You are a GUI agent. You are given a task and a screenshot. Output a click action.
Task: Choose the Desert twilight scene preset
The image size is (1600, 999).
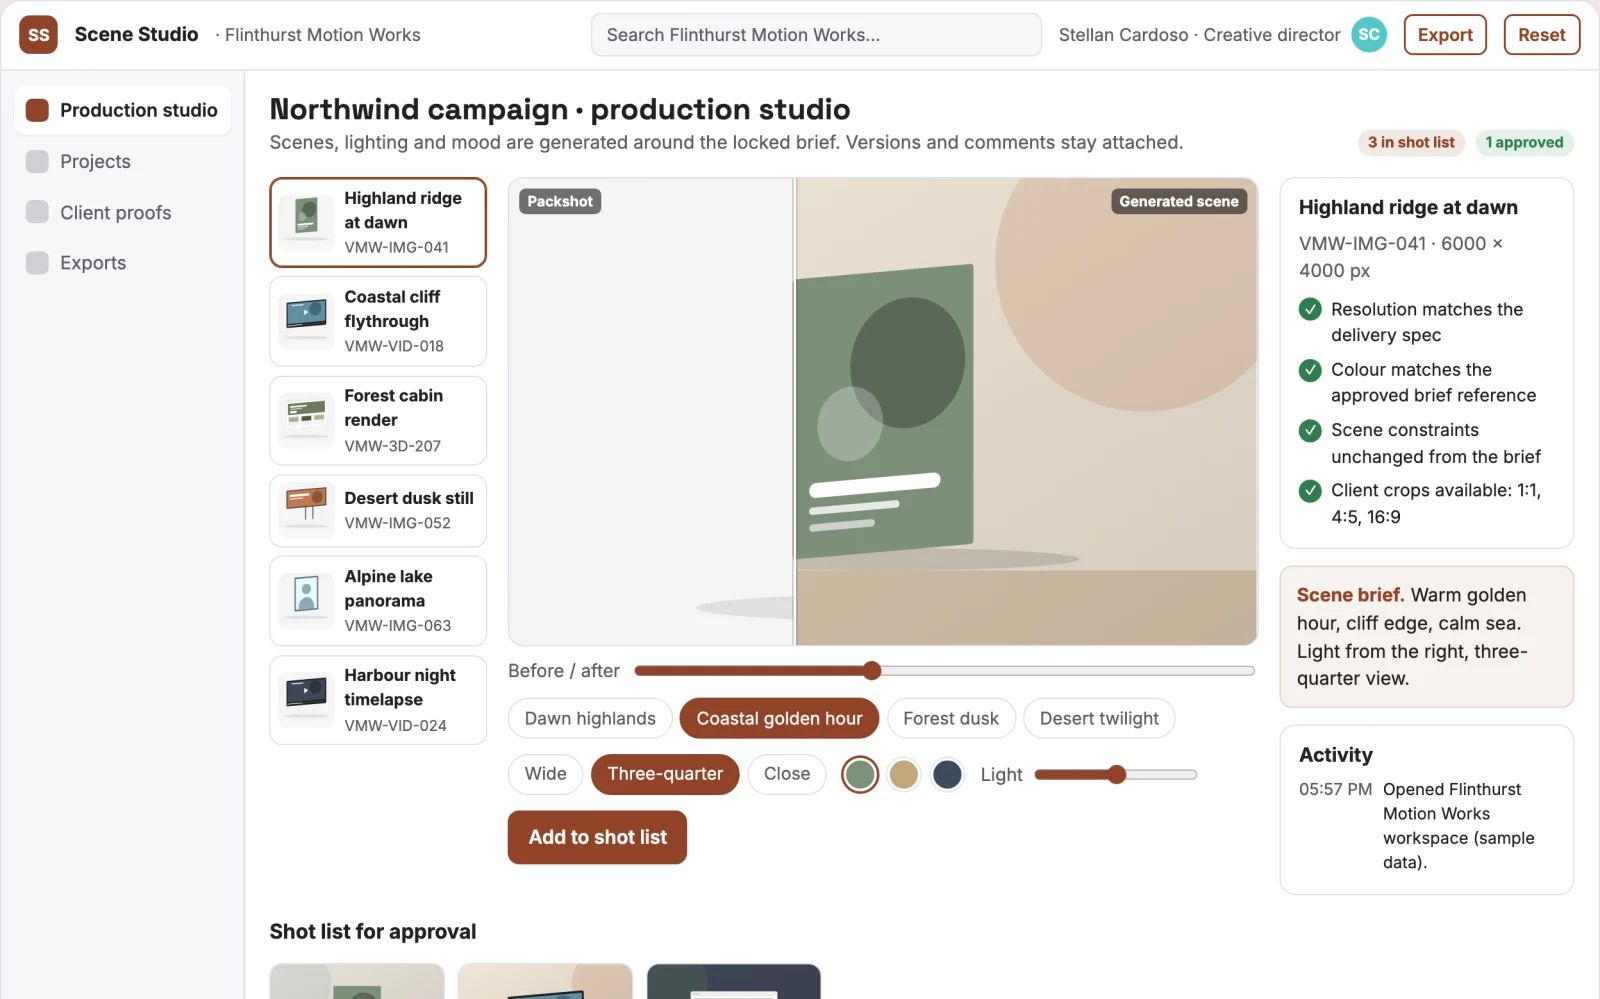(1099, 718)
